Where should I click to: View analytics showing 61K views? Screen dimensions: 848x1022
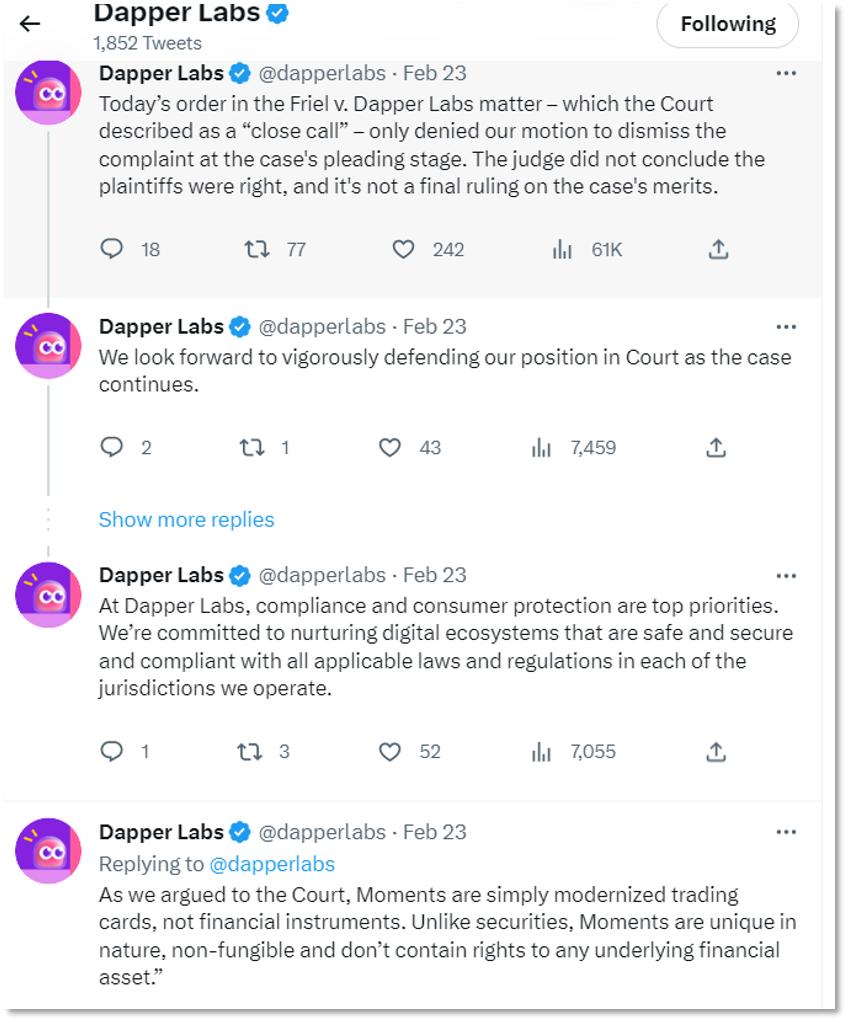(x=562, y=249)
